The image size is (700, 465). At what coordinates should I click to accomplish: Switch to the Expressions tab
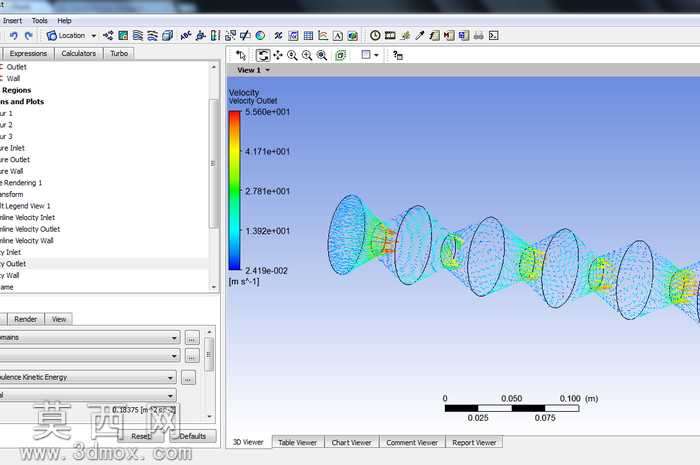point(28,54)
